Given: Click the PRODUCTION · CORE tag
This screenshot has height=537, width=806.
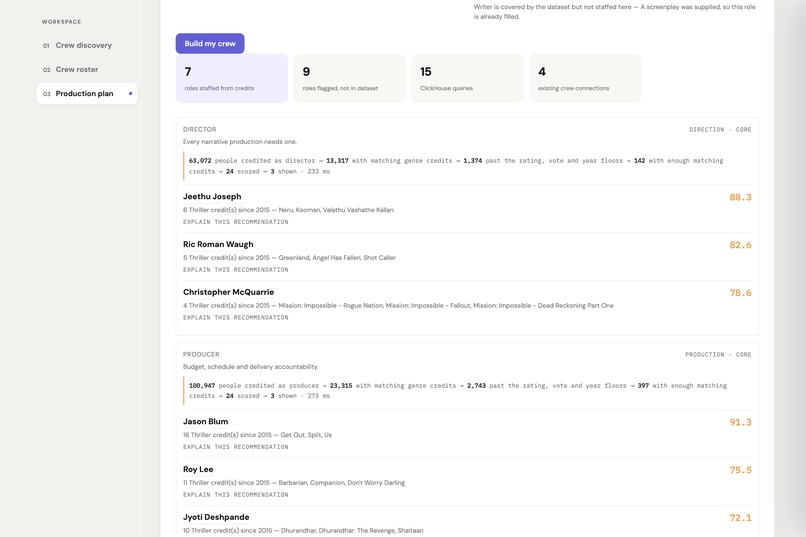Looking at the screenshot, I should tap(718, 355).
